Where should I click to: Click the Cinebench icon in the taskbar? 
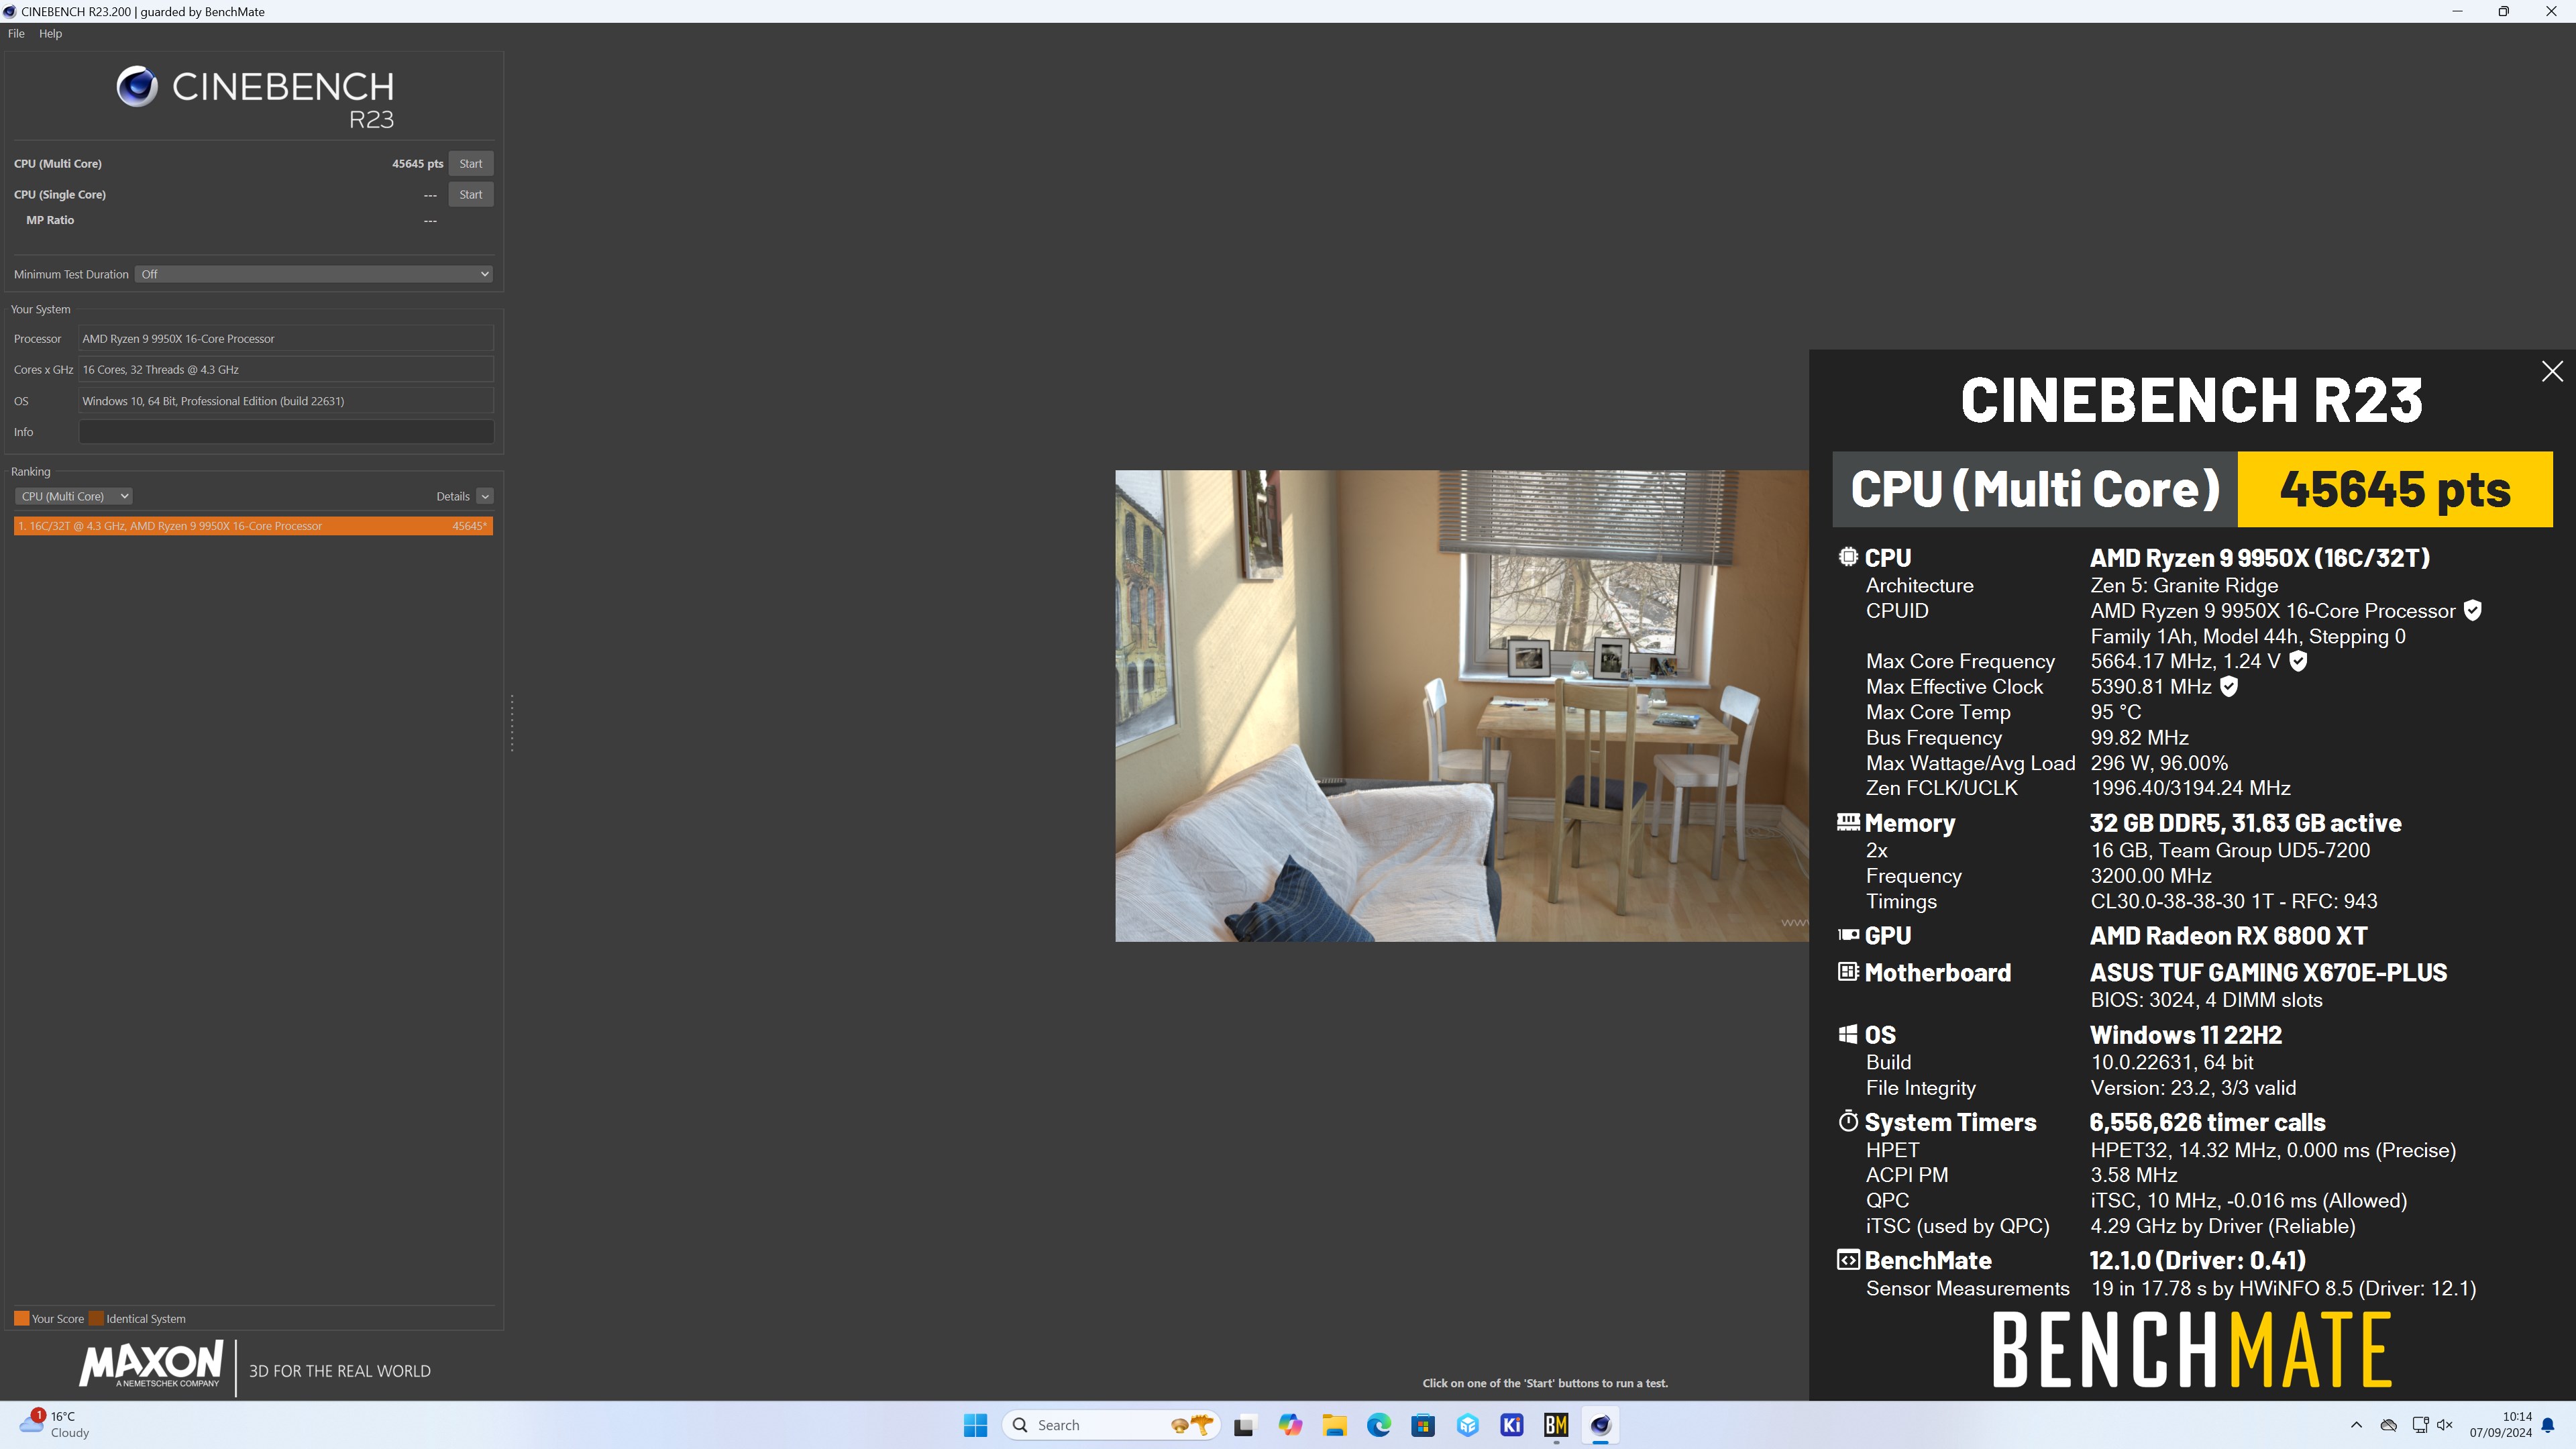pos(1600,1425)
